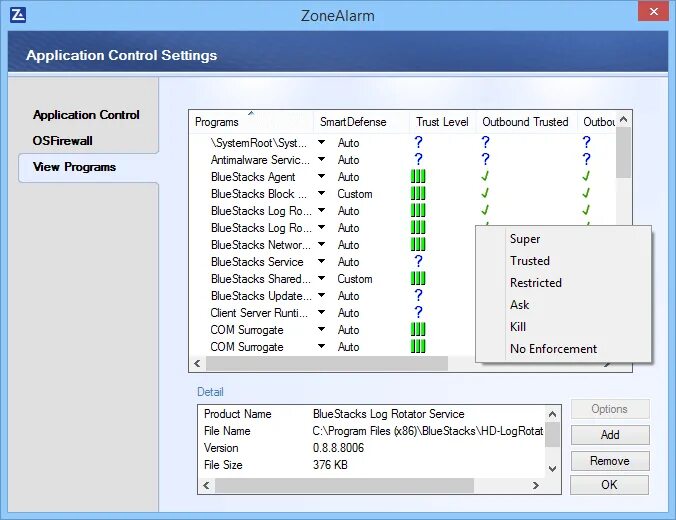676x520 pixels.
Task: Click last column checkmark for BlueStacks Block
Action: tap(586, 194)
